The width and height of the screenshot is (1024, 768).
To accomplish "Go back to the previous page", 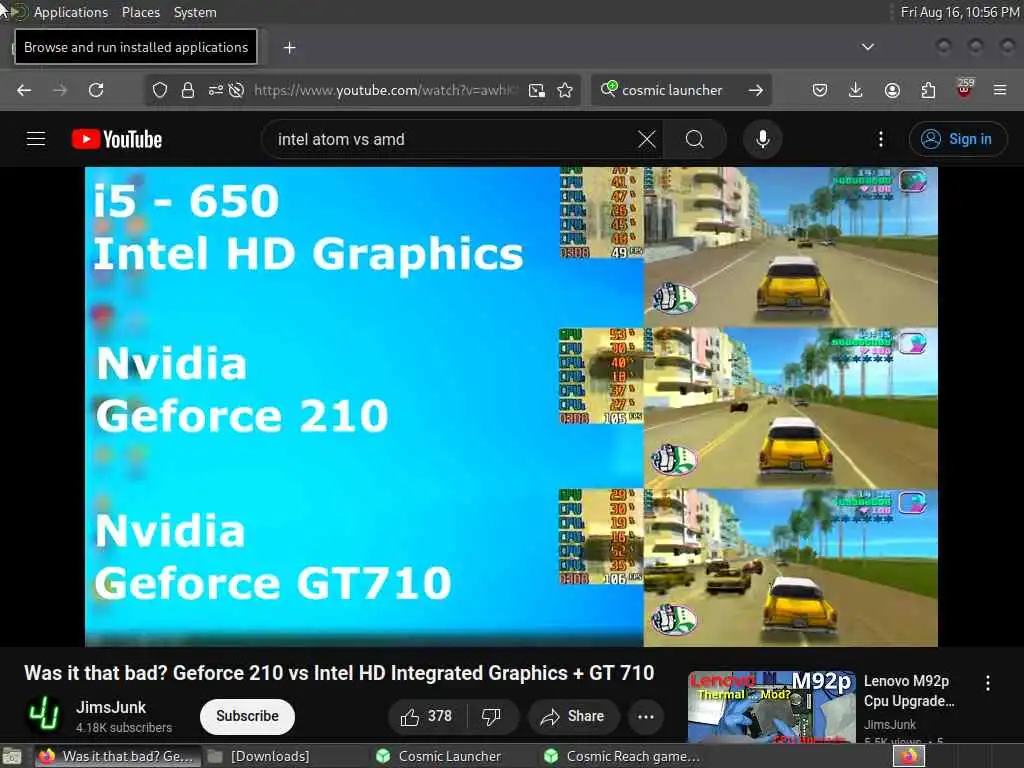I will (24, 90).
